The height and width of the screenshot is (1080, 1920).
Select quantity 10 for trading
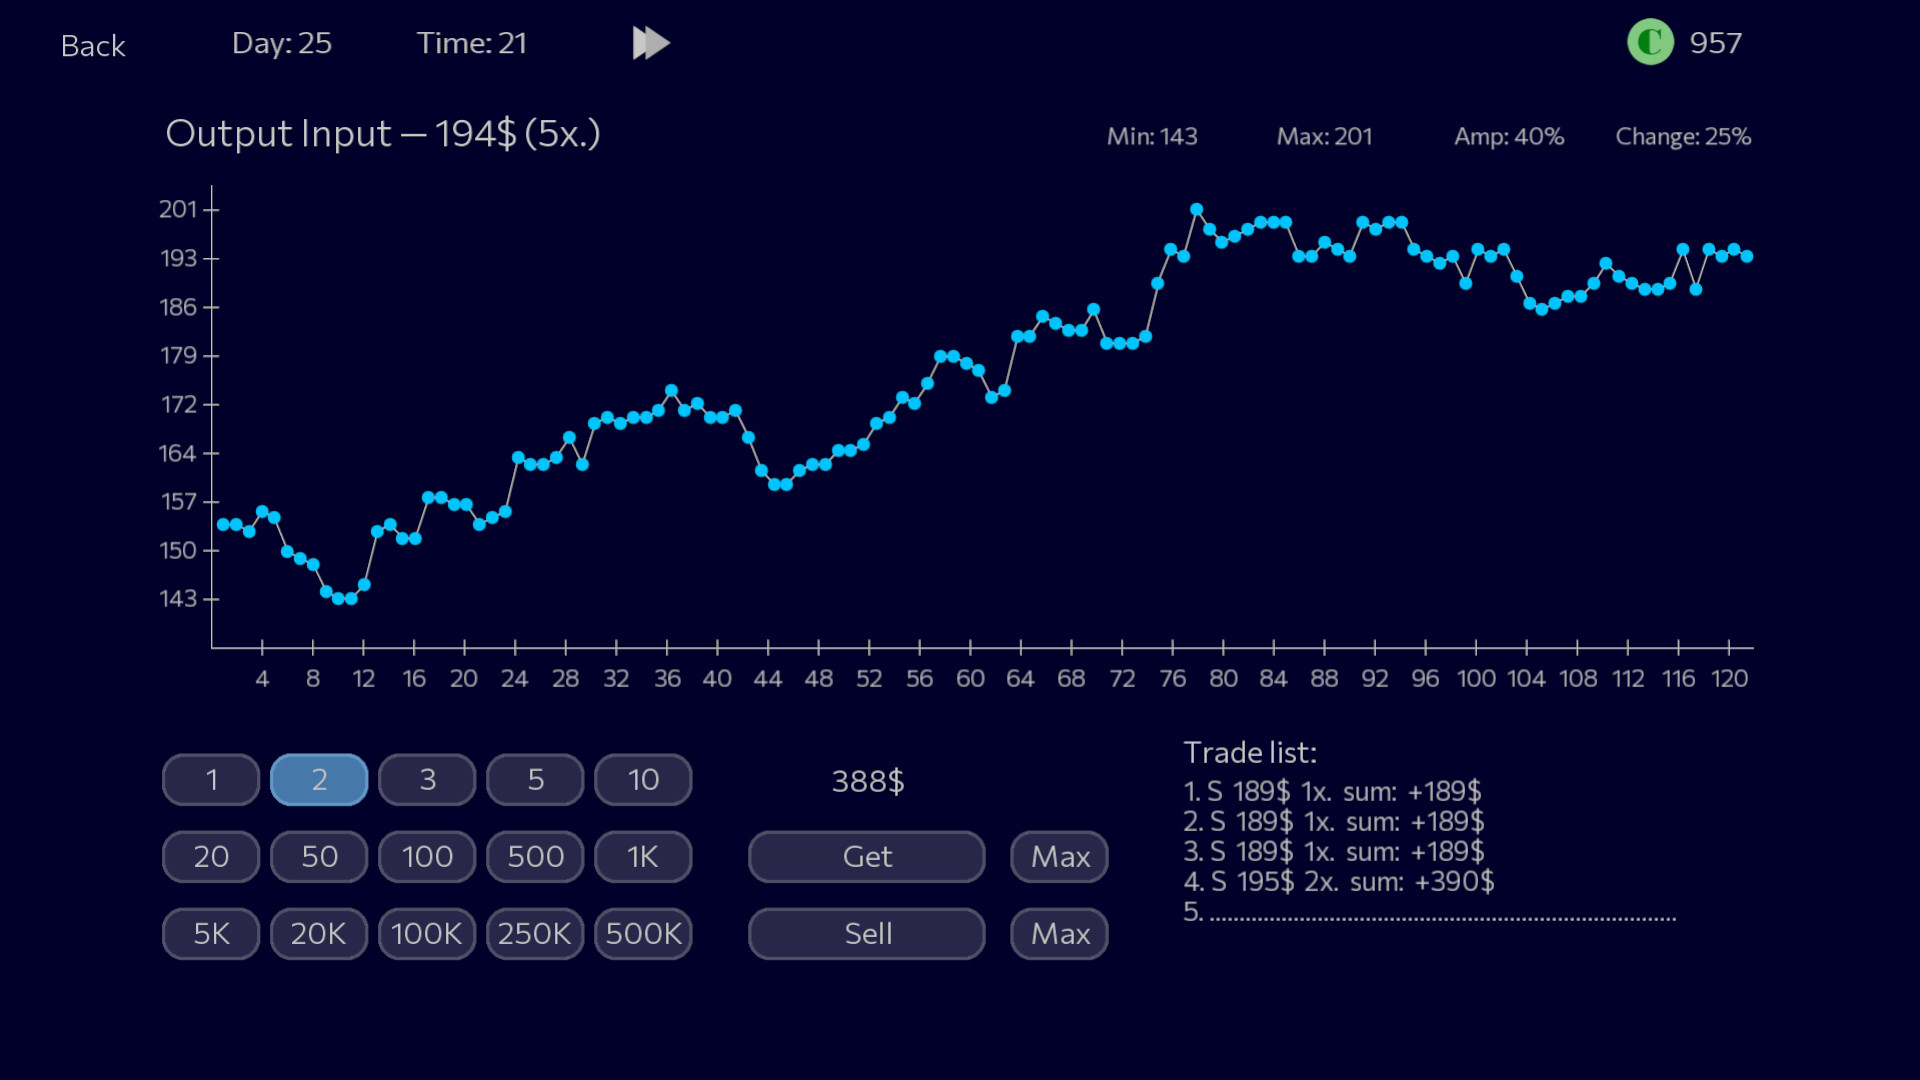click(x=643, y=779)
